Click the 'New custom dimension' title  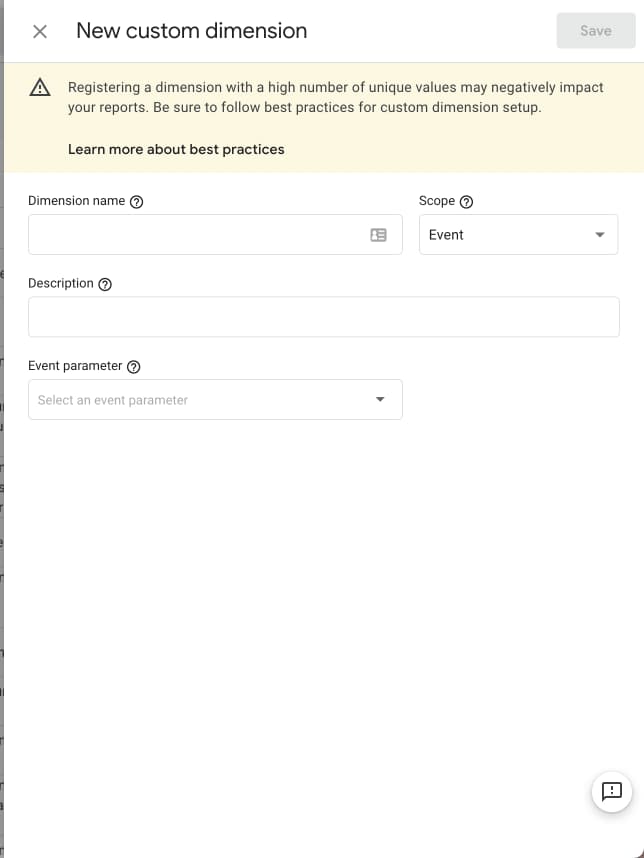pyautogui.click(x=191, y=31)
